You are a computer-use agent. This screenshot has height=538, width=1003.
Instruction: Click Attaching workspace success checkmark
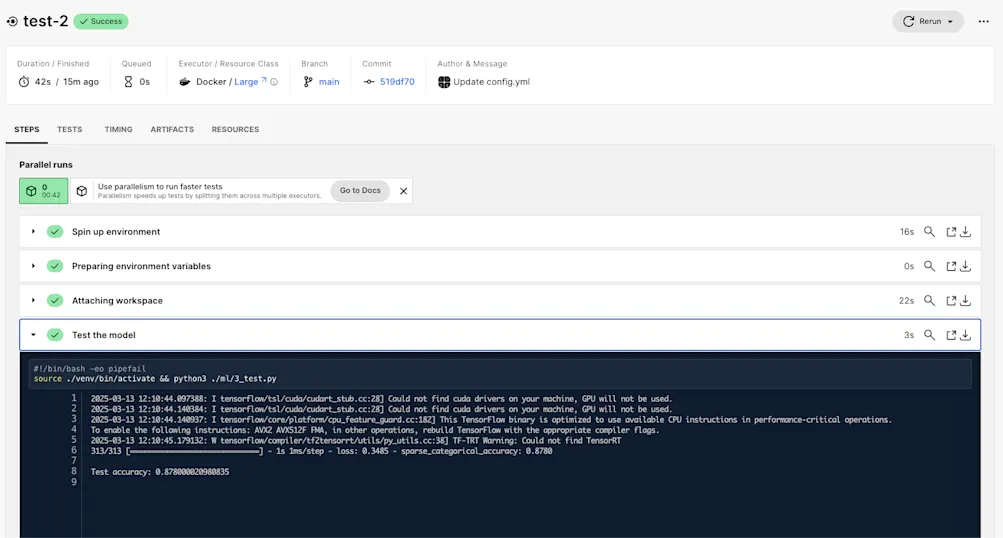tap(55, 301)
